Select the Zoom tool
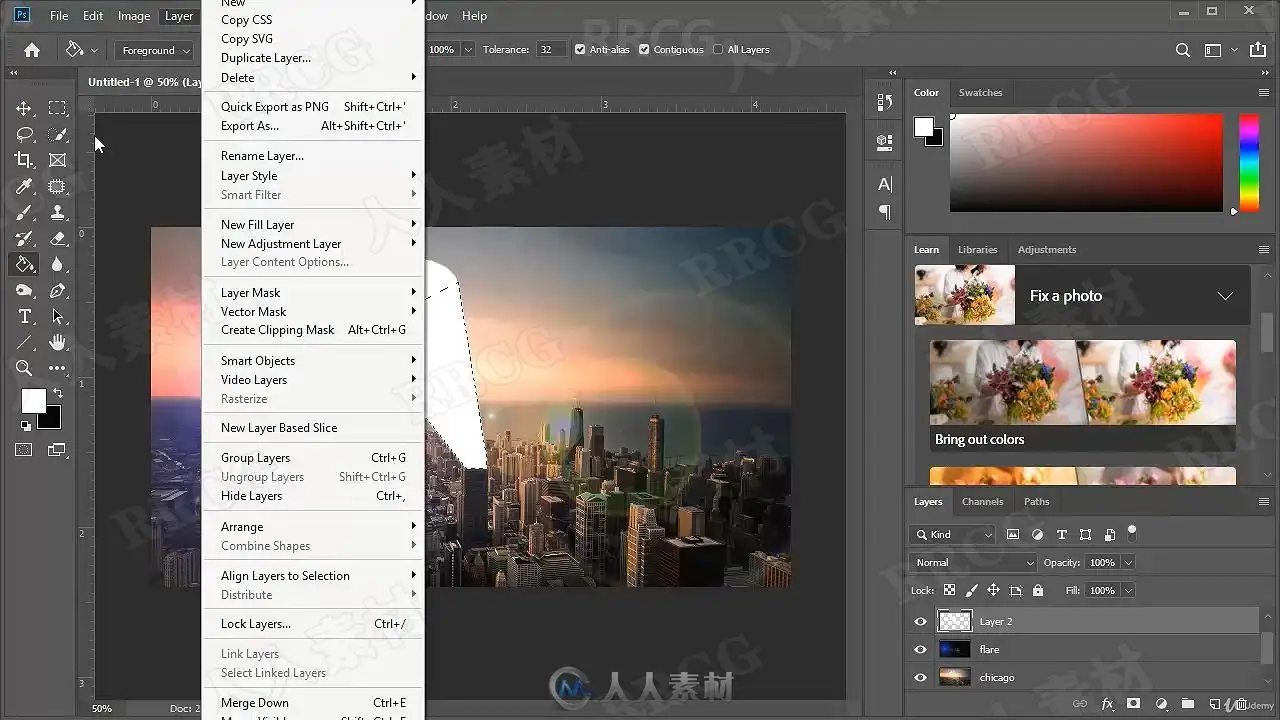Screen dimensions: 1280x720 [24, 368]
